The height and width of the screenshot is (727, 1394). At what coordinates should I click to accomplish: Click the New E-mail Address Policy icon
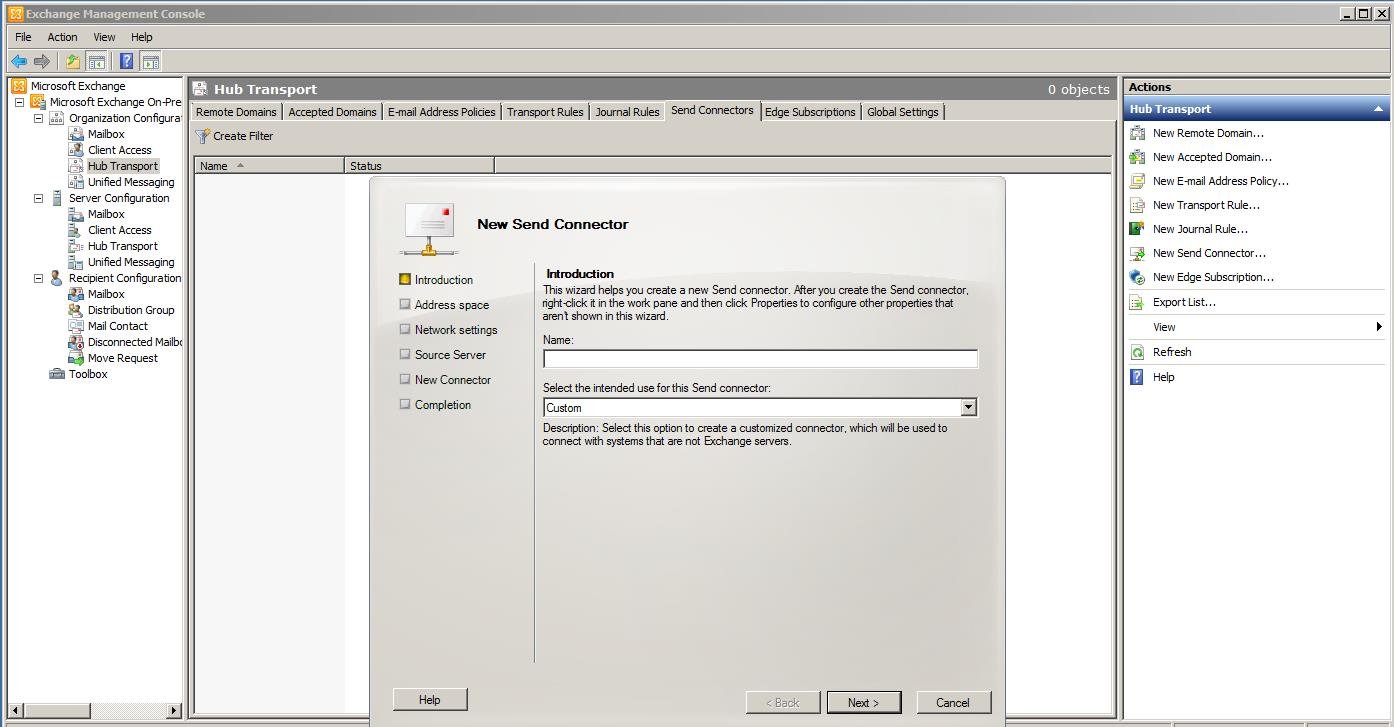[1137, 181]
